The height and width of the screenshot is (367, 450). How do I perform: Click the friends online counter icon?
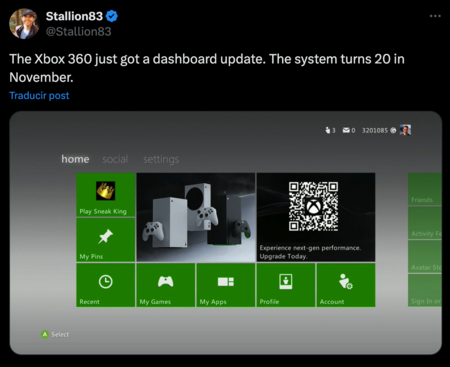point(328,130)
